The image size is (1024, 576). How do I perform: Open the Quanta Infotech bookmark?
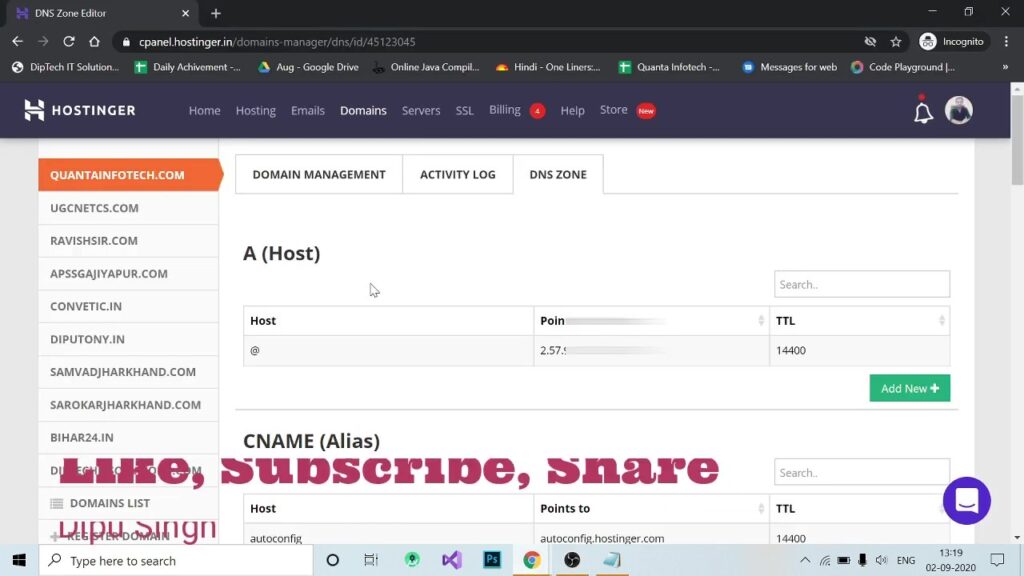669,67
